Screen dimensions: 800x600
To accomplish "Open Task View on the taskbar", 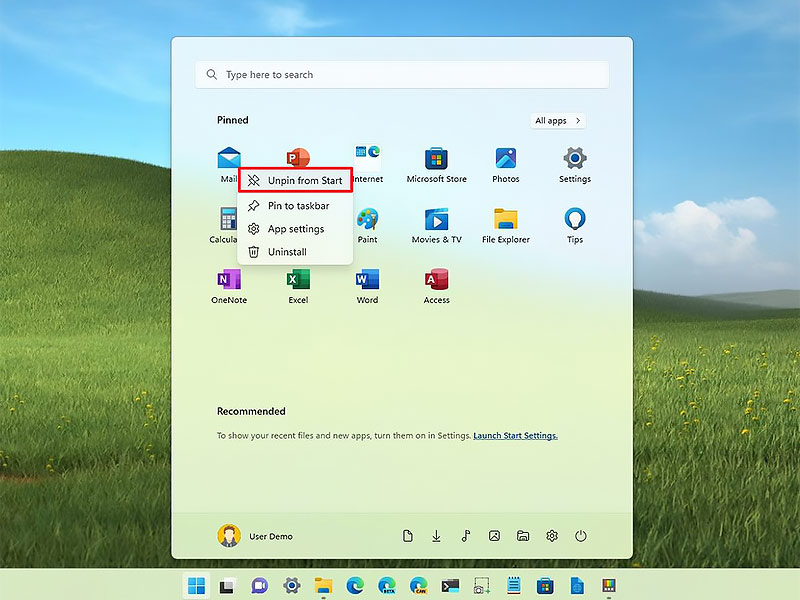I will tap(228, 585).
